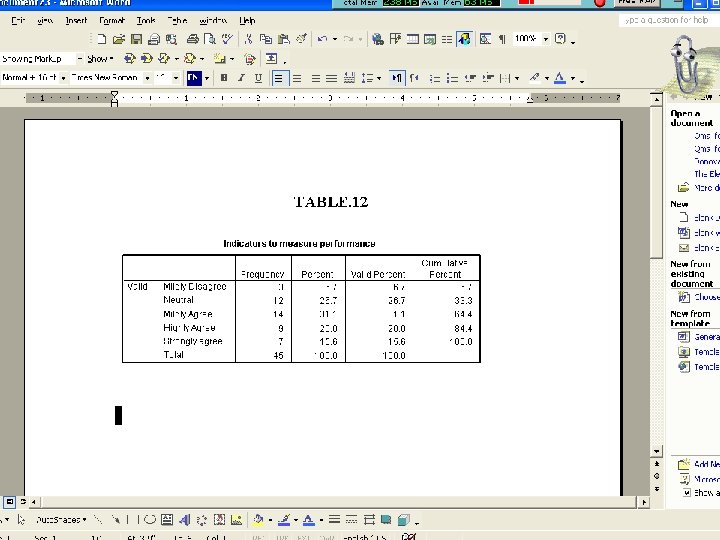Click the Fill Color bucket in Drawing toolbar
720x540 pixels.
click(258, 520)
